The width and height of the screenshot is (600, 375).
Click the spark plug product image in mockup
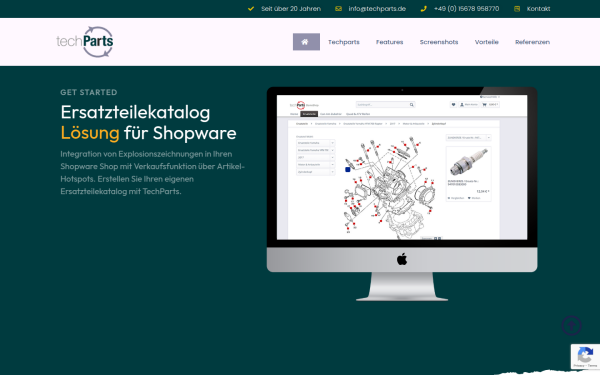469,162
